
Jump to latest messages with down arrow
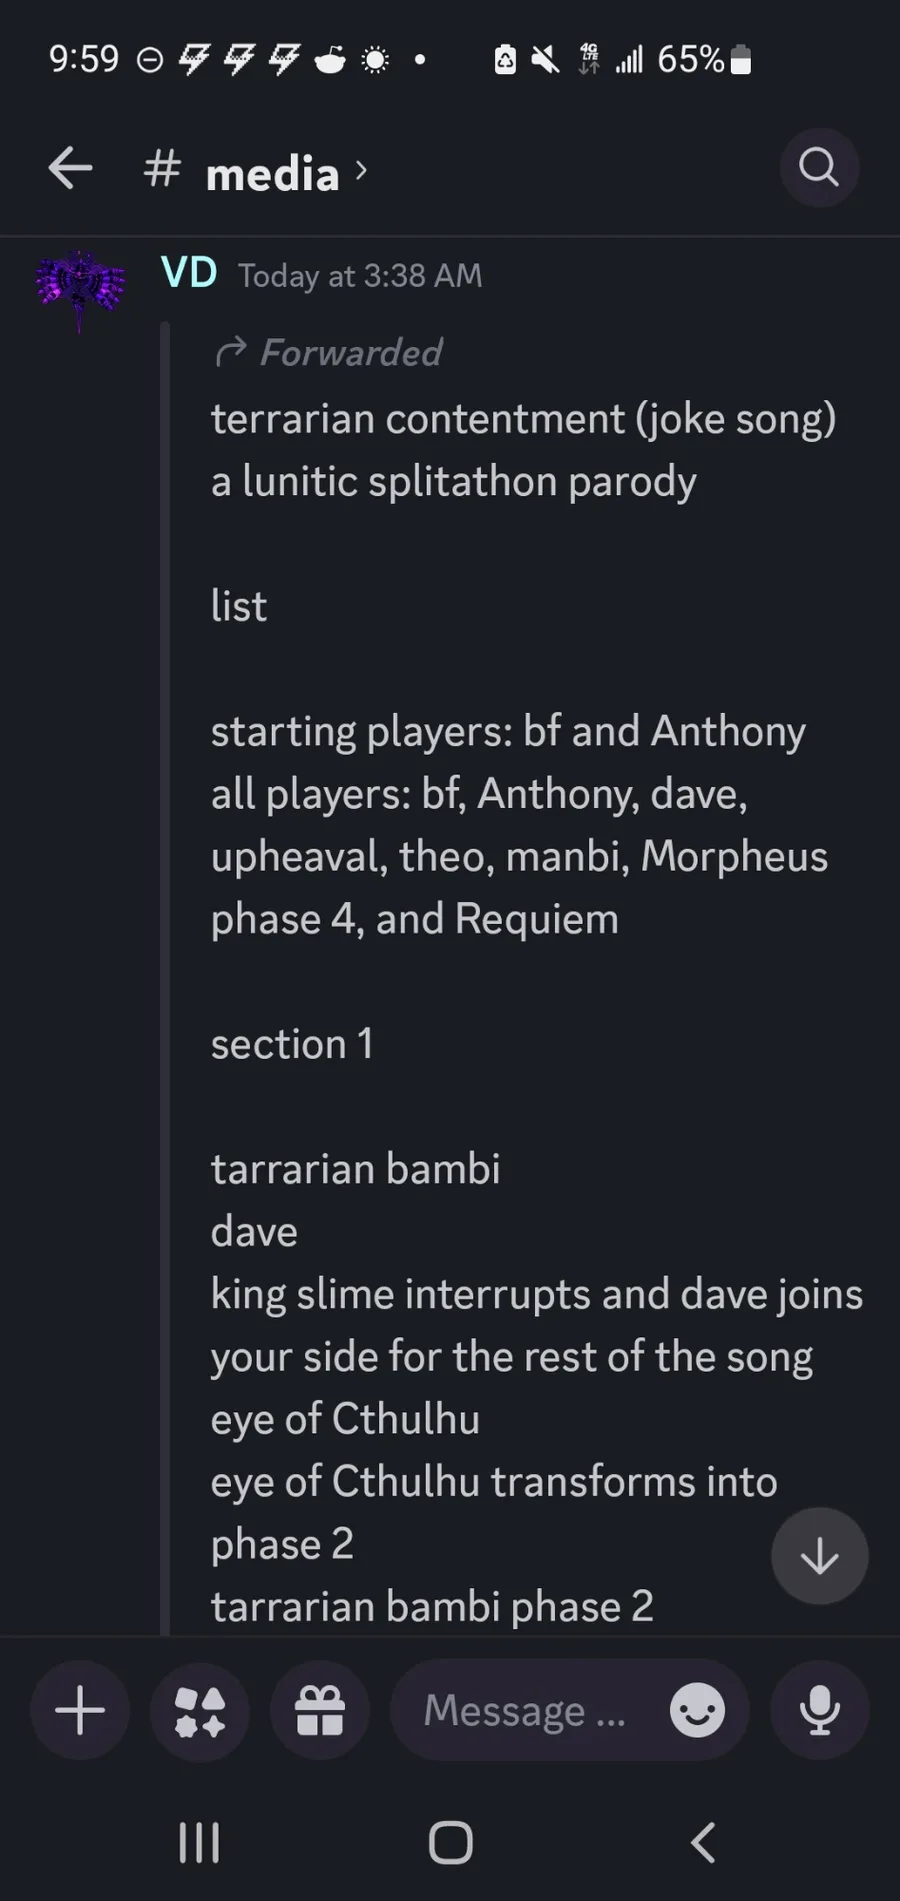point(819,1556)
